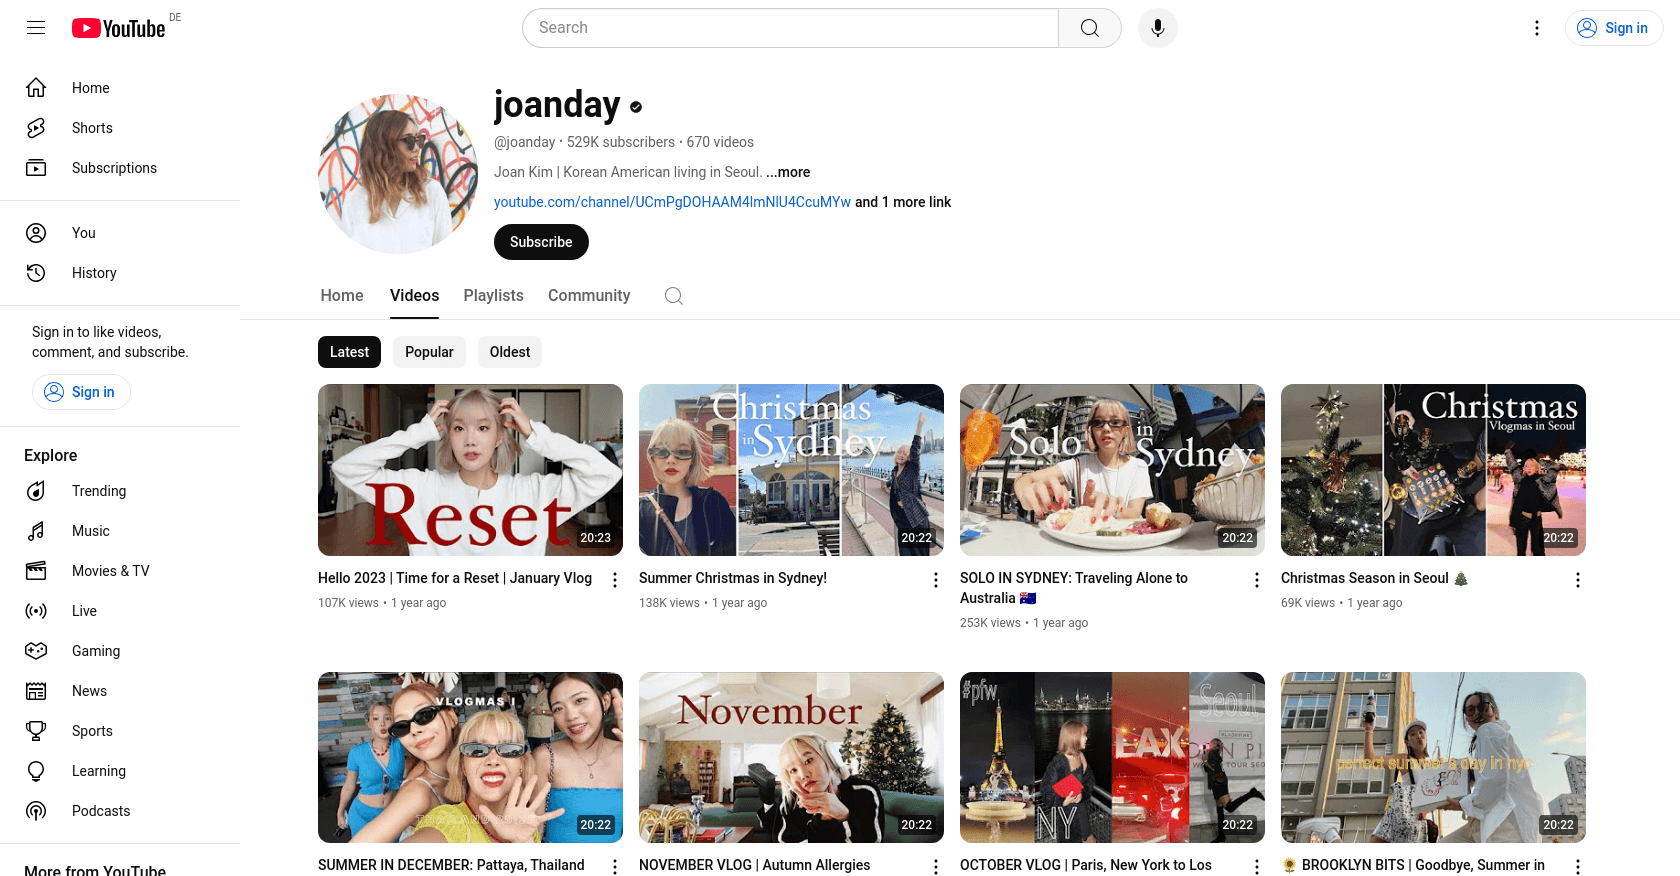Go to Gaming in sidebar
The height and width of the screenshot is (876, 1680).
95,651
